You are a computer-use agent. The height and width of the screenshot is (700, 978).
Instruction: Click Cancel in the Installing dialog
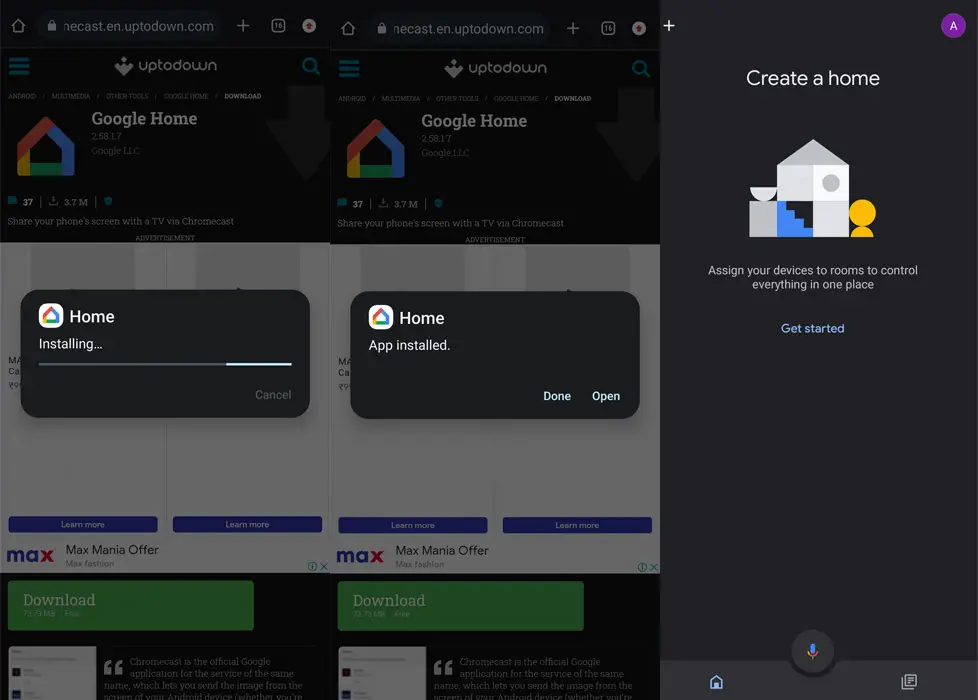point(273,395)
